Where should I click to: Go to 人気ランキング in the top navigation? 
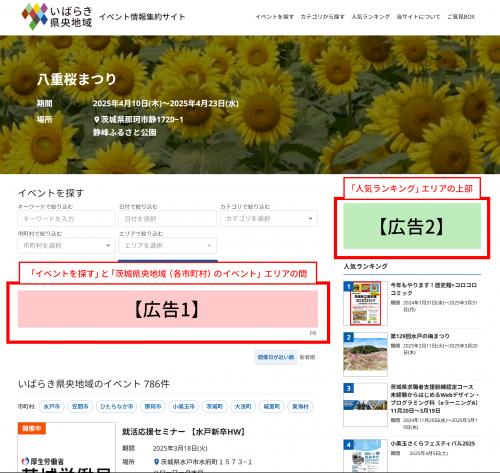[x=370, y=17]
